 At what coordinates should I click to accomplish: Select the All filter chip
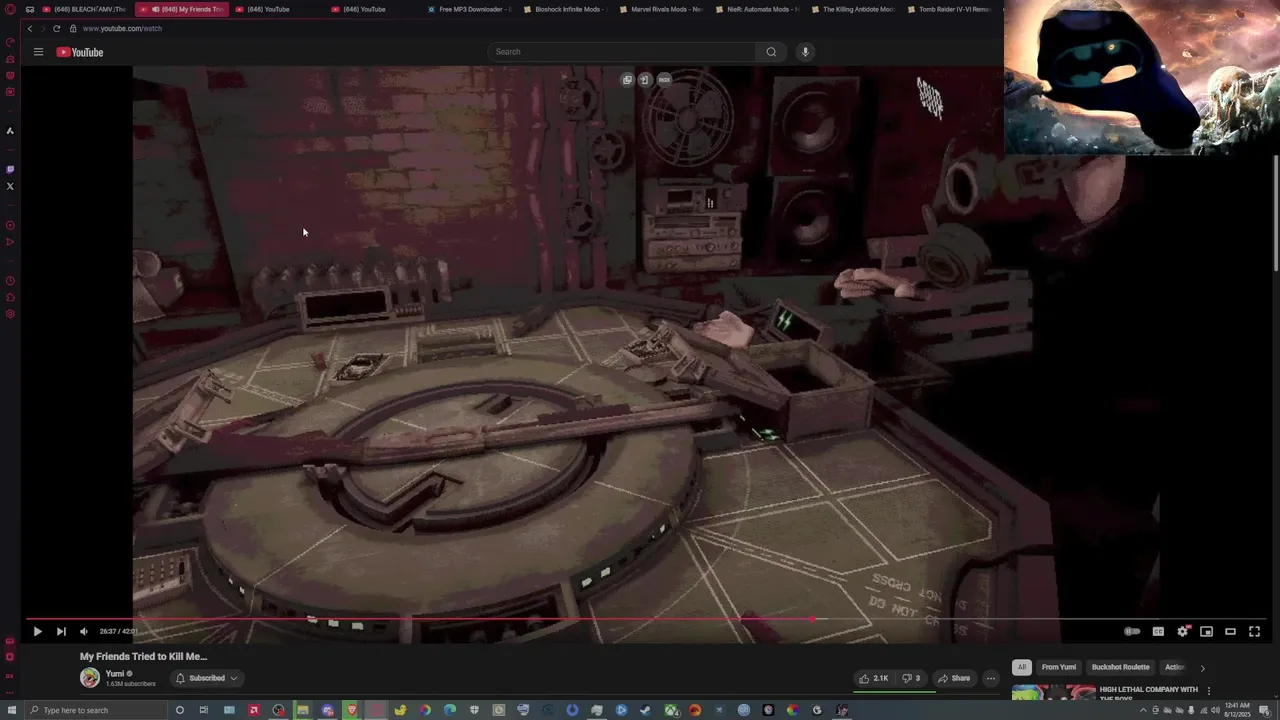click(x=1021, y=667)
